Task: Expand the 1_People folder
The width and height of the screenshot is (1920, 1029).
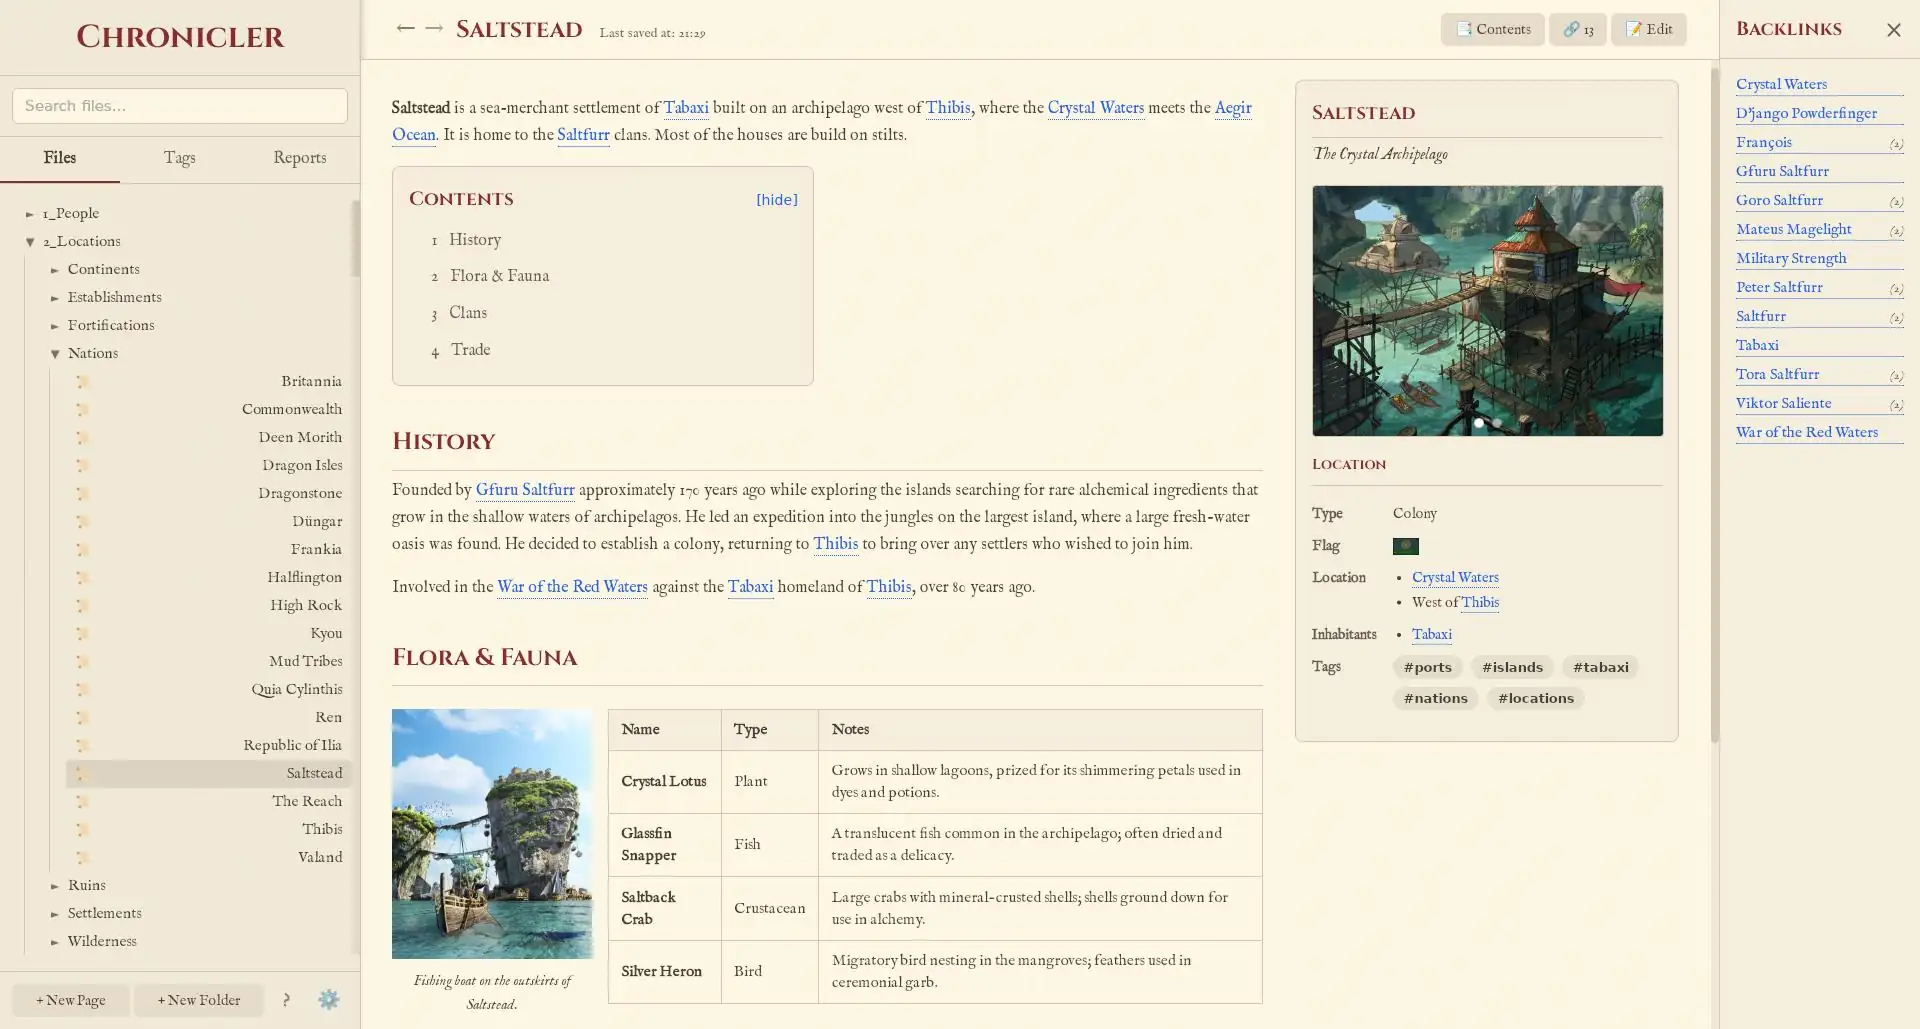Action: pyautogui.click(x=31, y=213)
